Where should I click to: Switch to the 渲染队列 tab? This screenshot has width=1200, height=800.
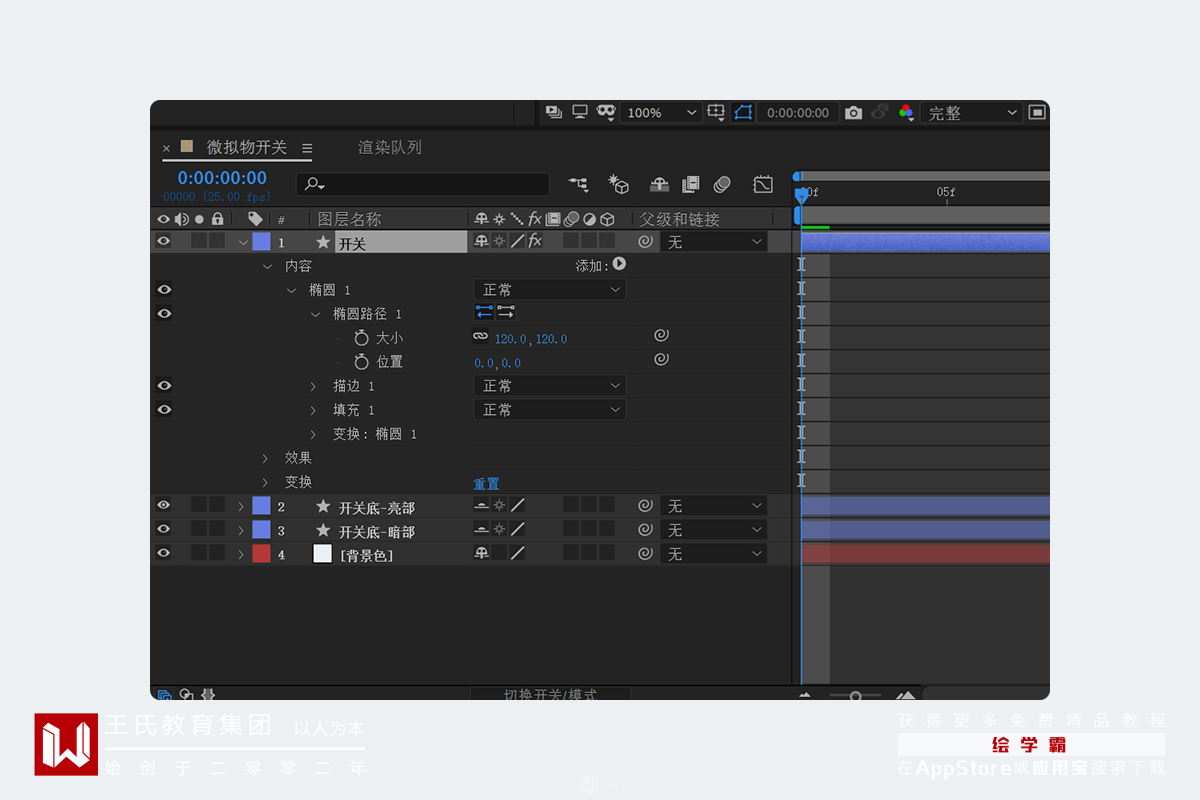390,147
